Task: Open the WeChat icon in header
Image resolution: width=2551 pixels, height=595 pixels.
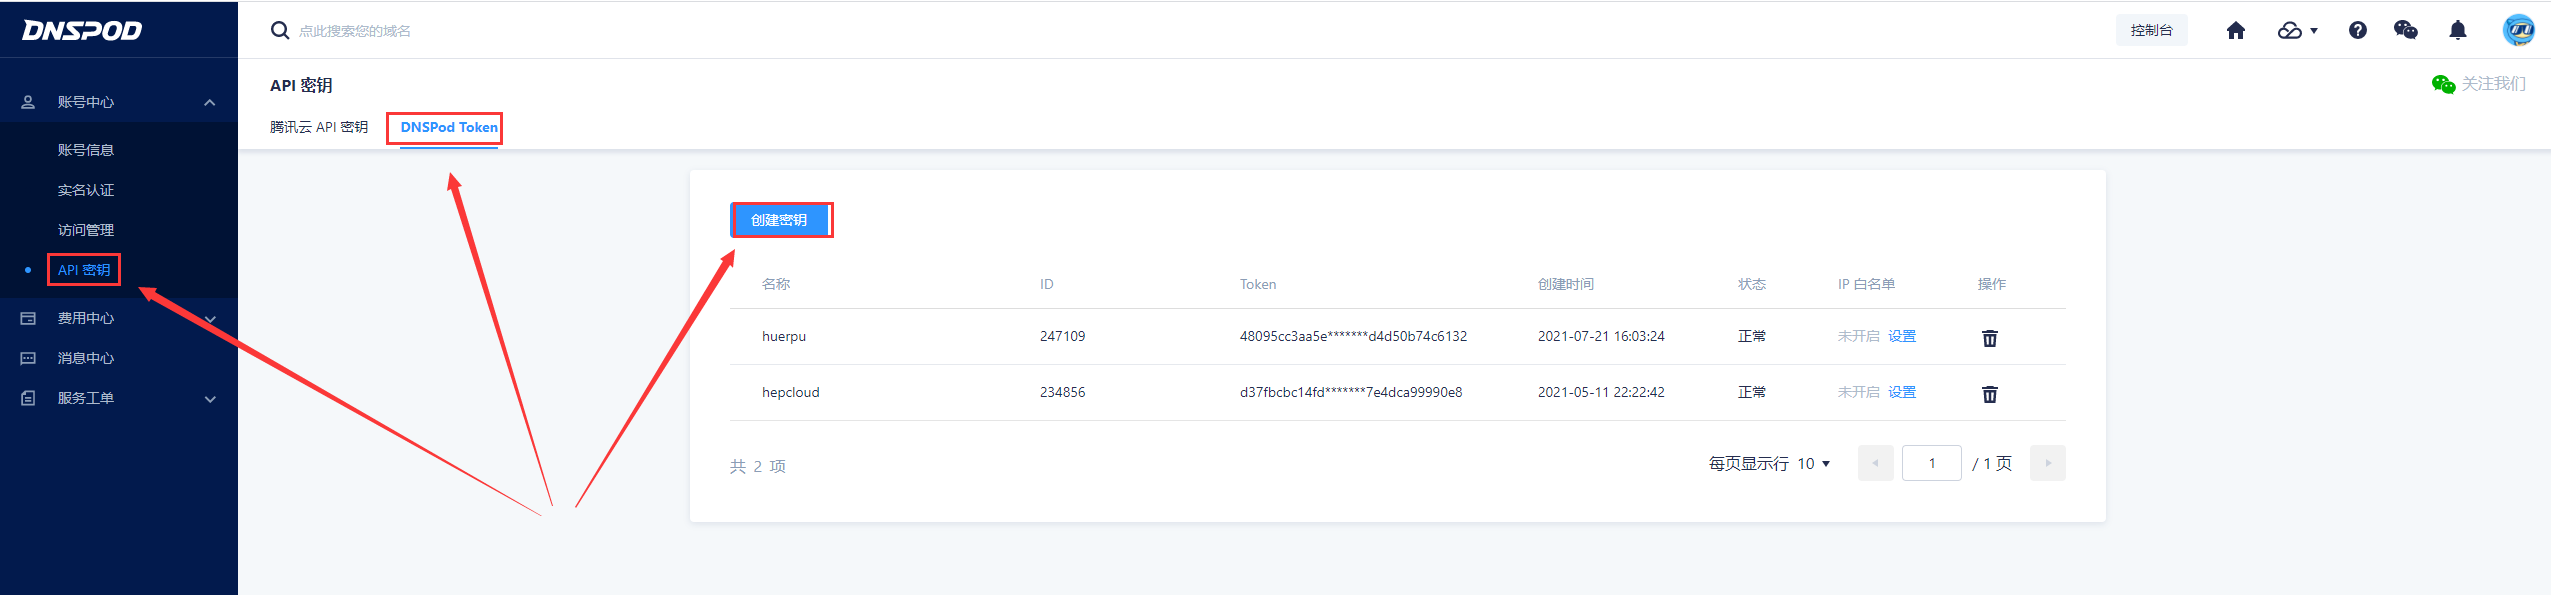Action: coord(2406,31)
